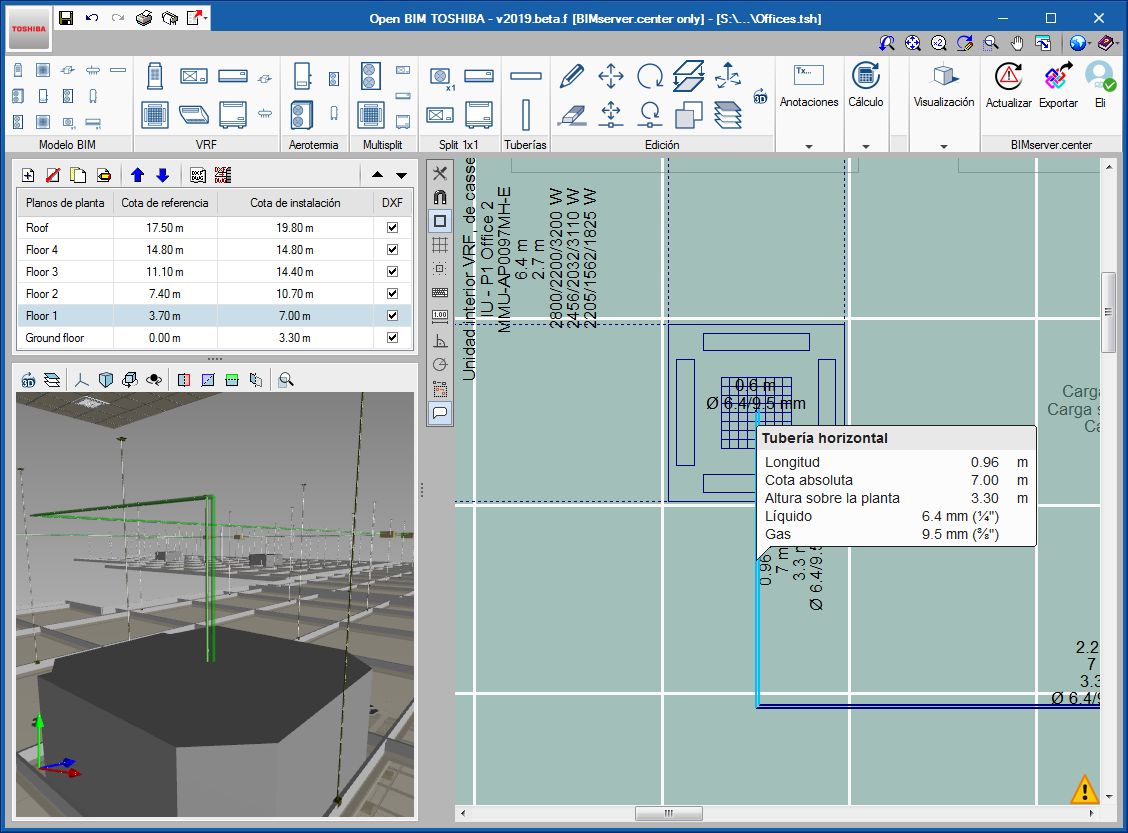Open the Visualización button
Screen dimensions: 1128x833
944,87
